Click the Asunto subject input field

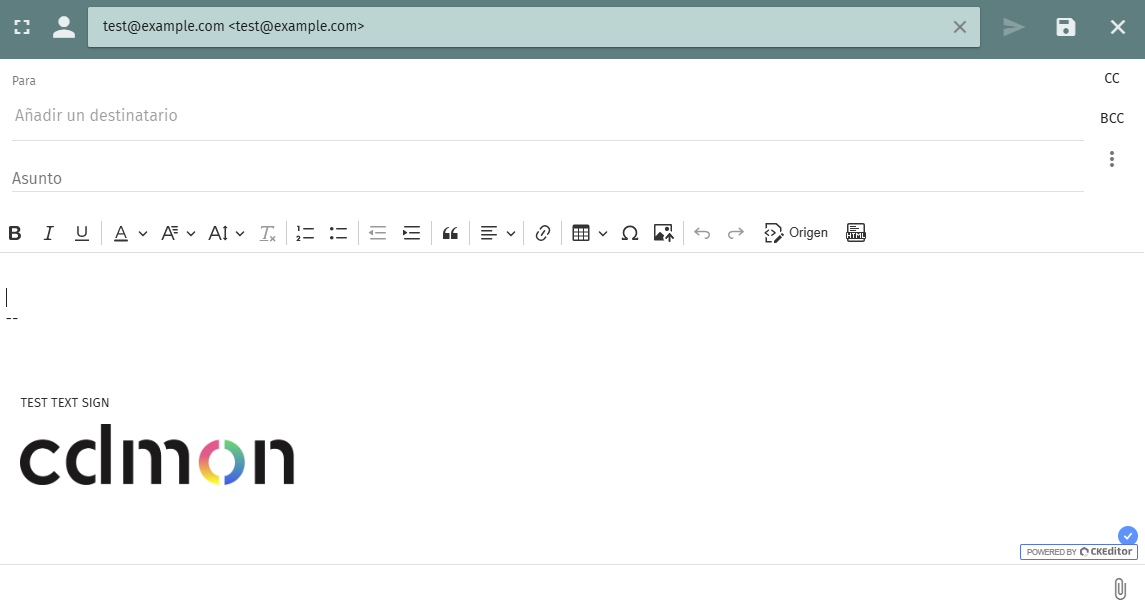click(546, 178)
